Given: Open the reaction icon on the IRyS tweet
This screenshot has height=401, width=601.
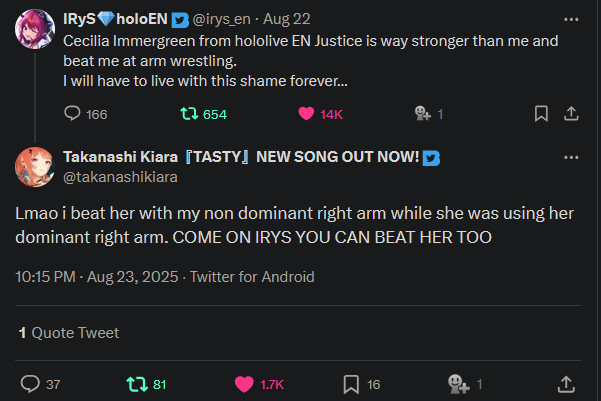Looking at the screenshot, I should coord(423,113).
